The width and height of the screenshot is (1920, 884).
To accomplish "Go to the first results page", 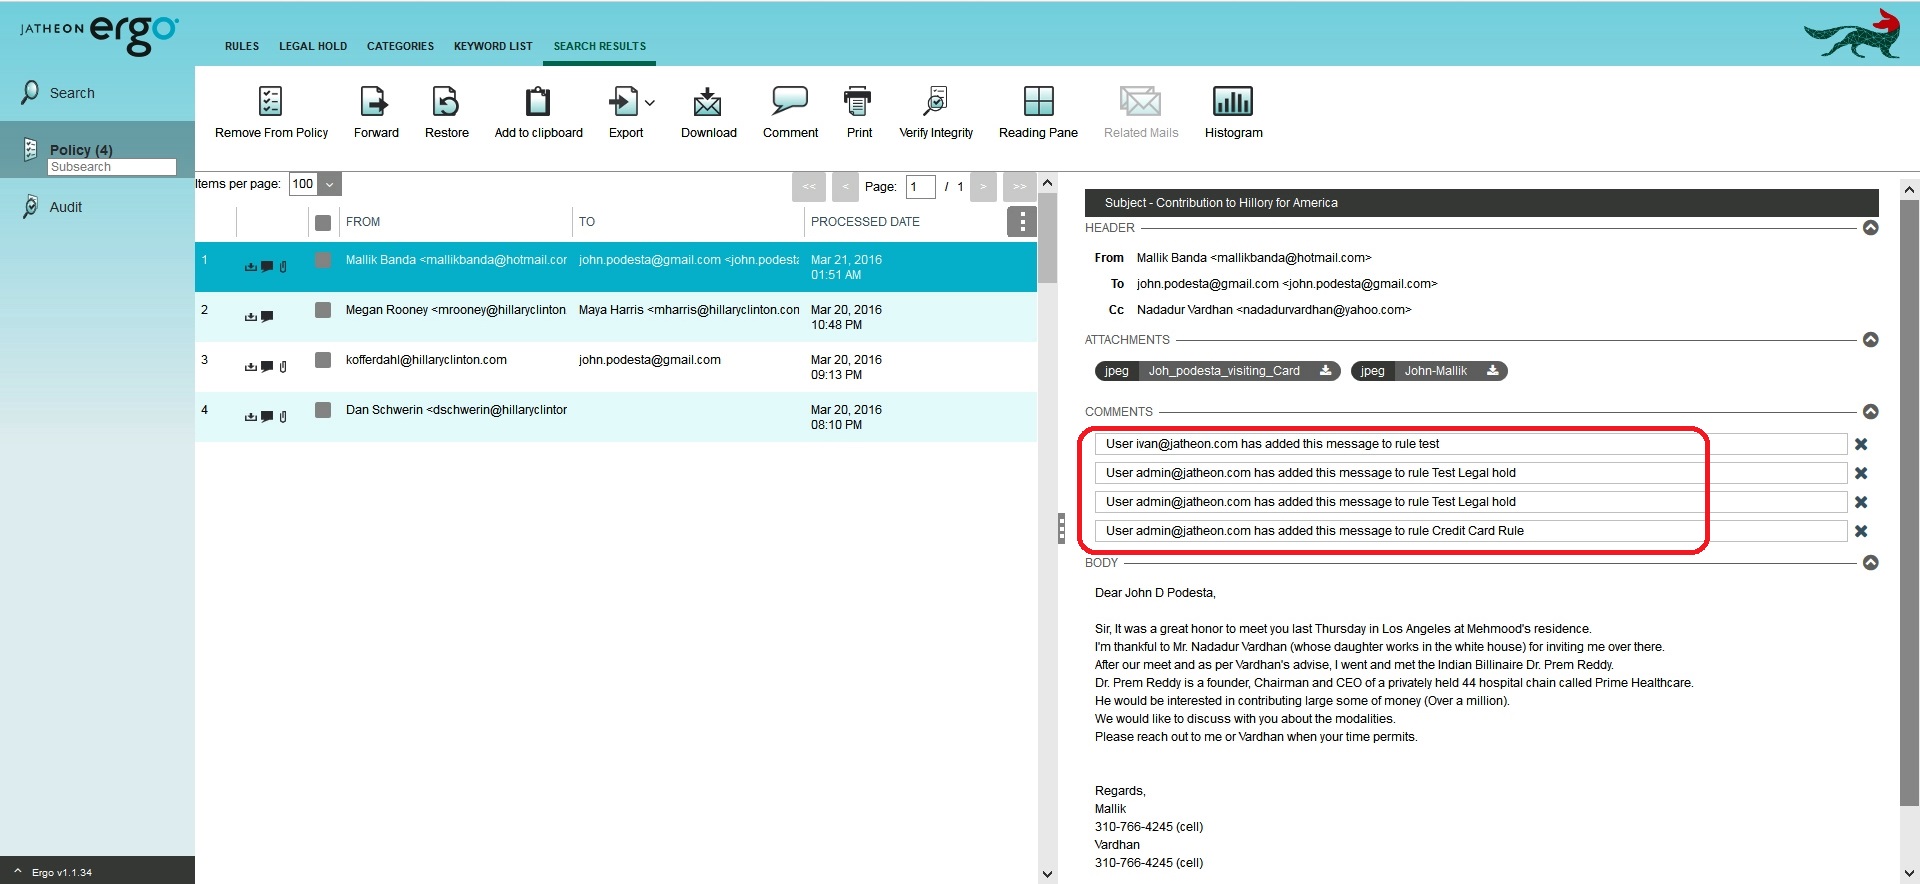I will coord(809,187).
